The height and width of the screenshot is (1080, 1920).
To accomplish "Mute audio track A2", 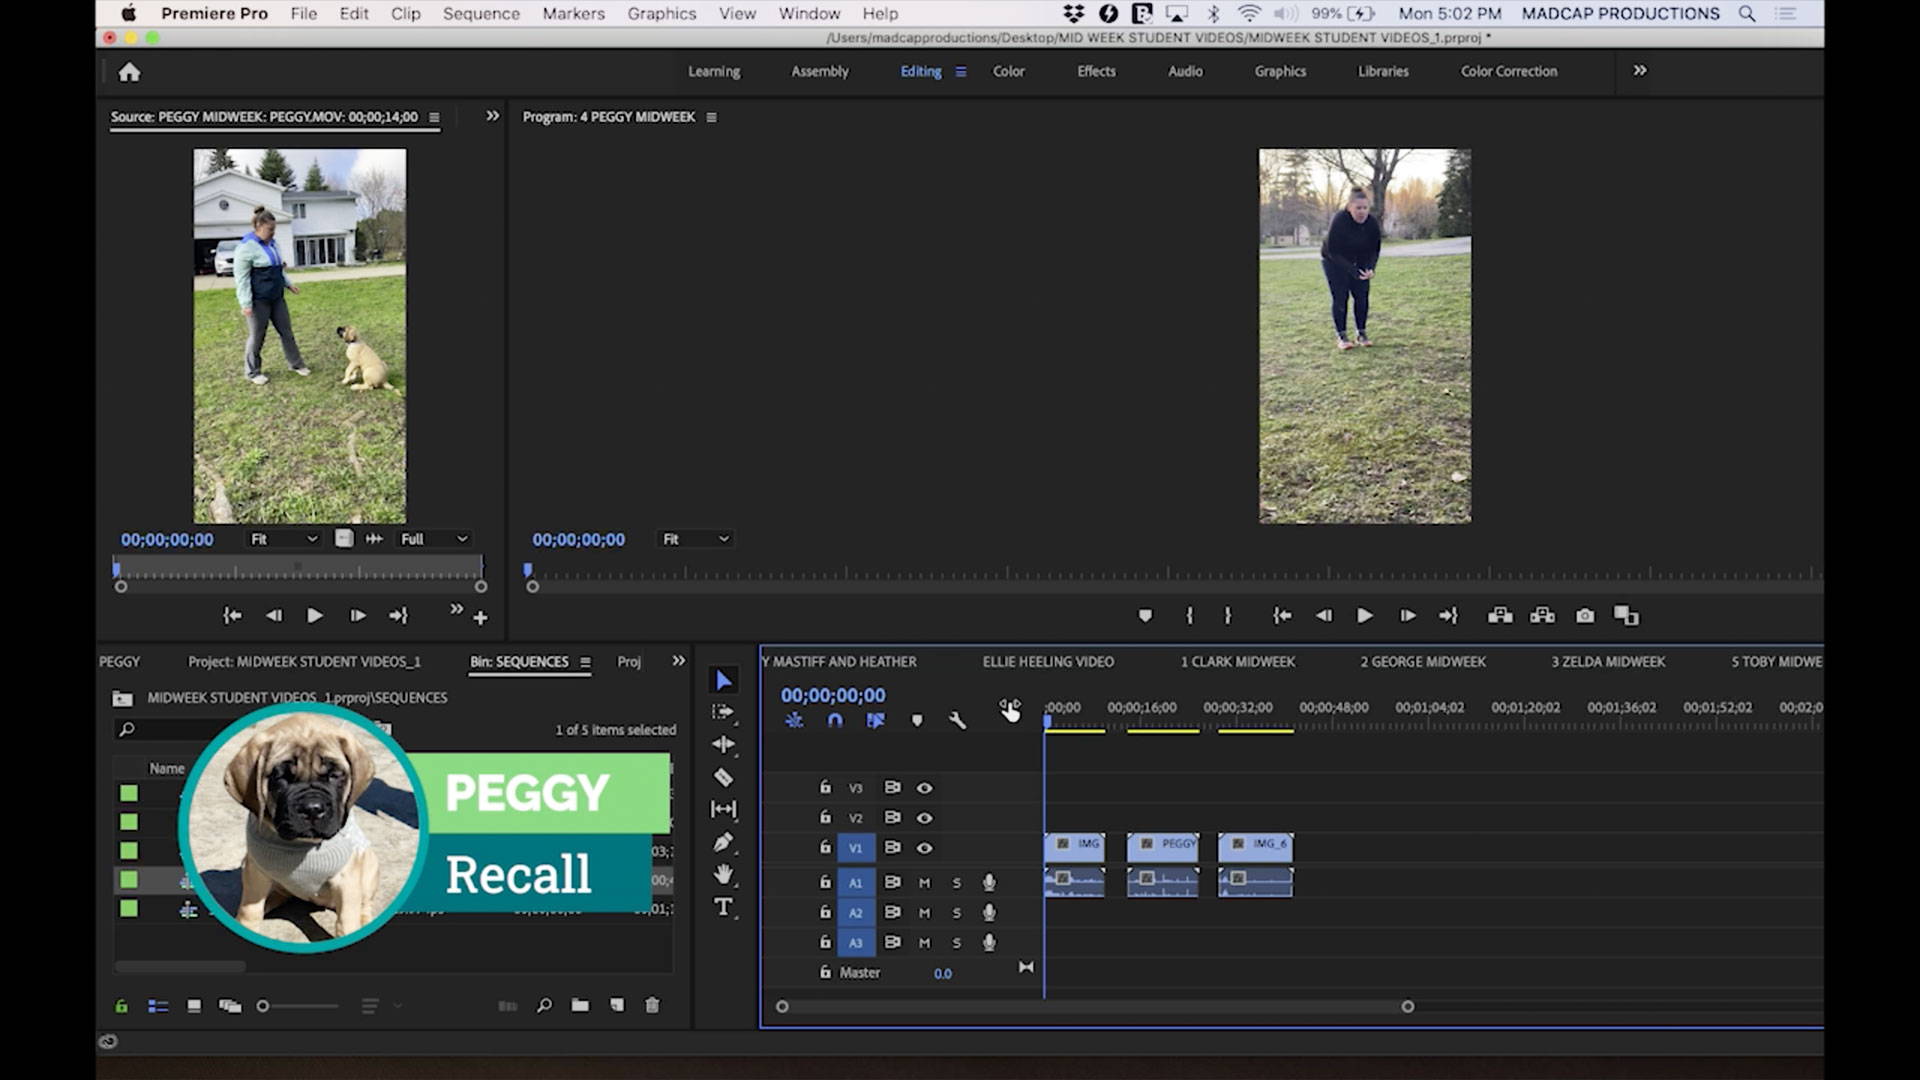I will [924, 913].
